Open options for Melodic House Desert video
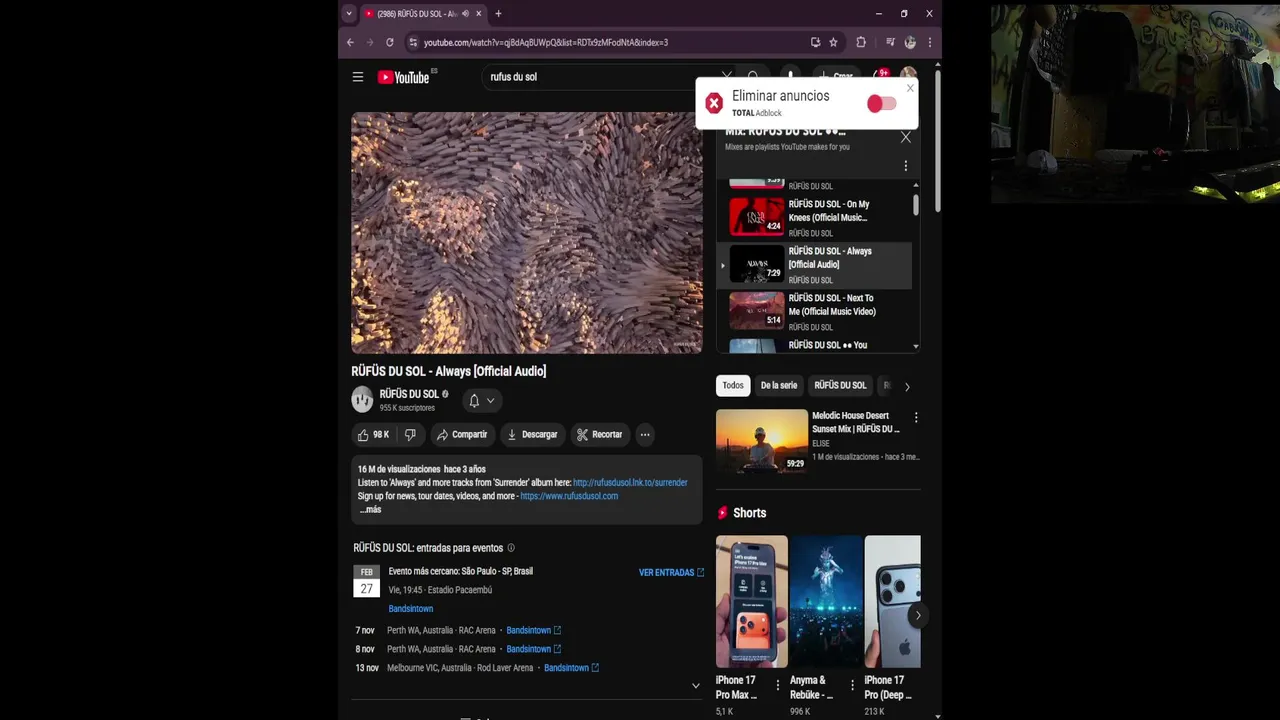Image resolution: width=1280 pixels, height=720 pixels. pos(915,417)
